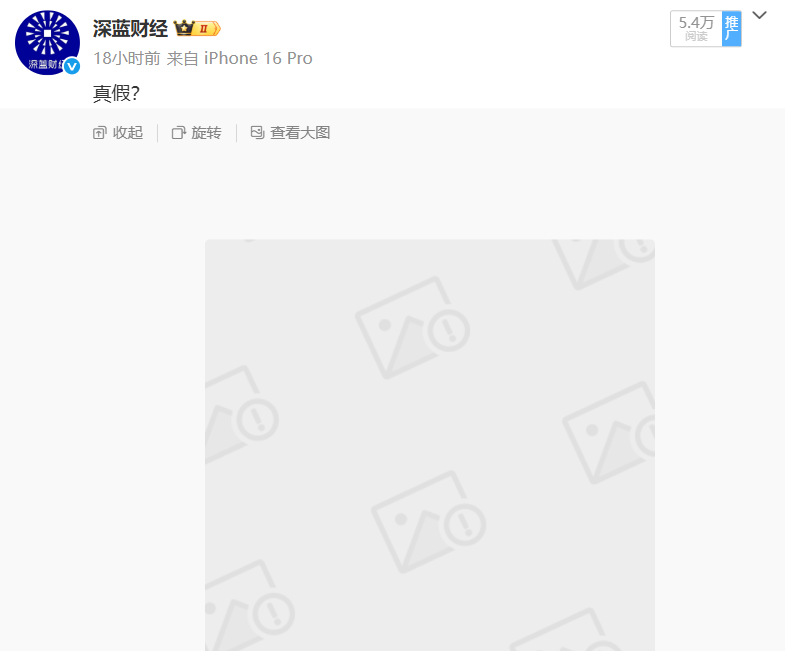
Task: Open the iPhone 16 Pro source link
Action: 258,59
